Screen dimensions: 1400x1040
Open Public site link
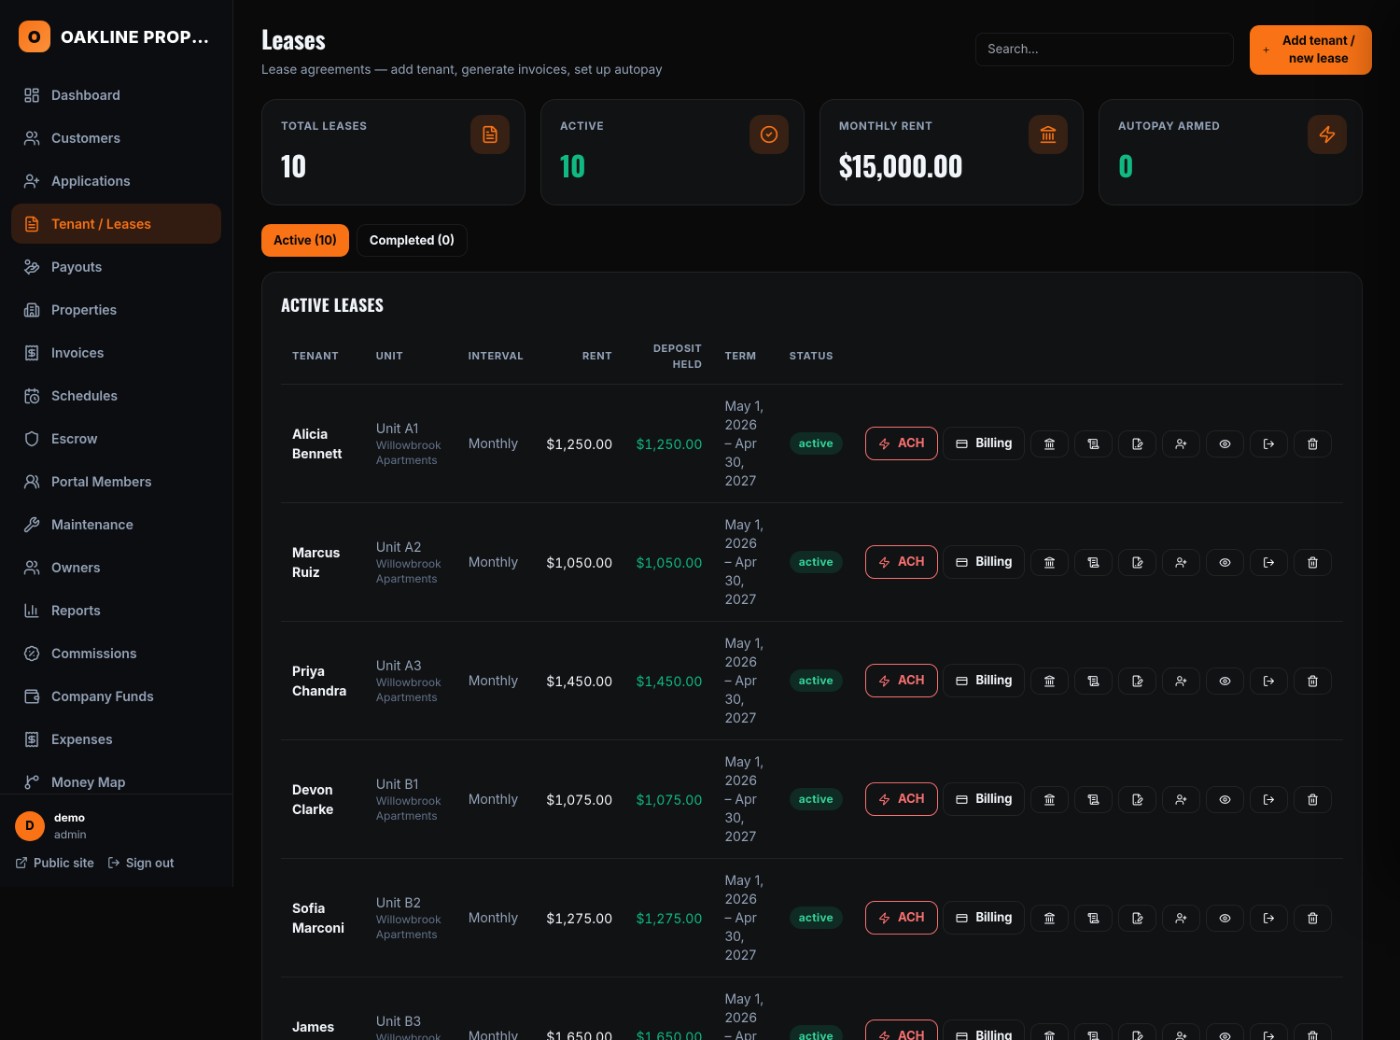[x=55, y=863]
